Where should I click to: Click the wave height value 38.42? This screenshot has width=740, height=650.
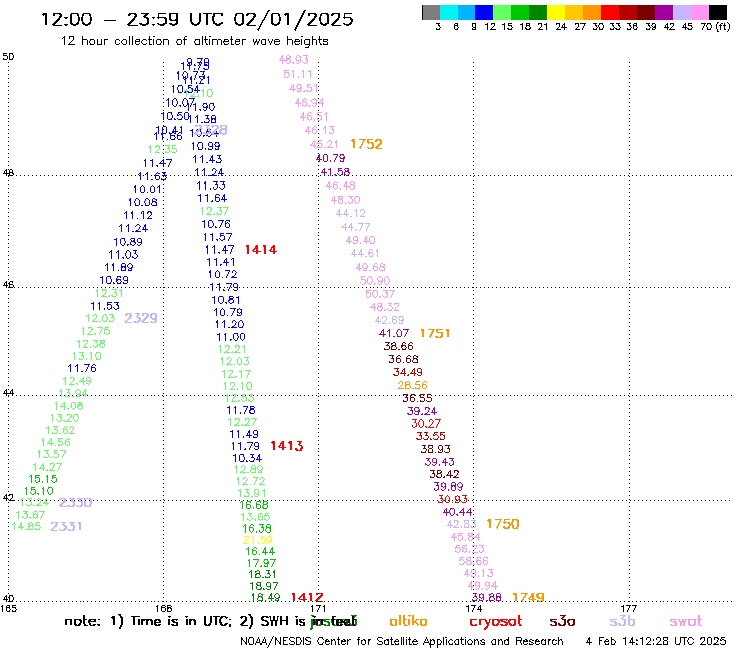444,474
